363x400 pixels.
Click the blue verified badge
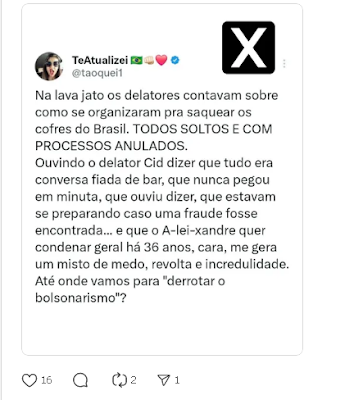tap(175, 60)
